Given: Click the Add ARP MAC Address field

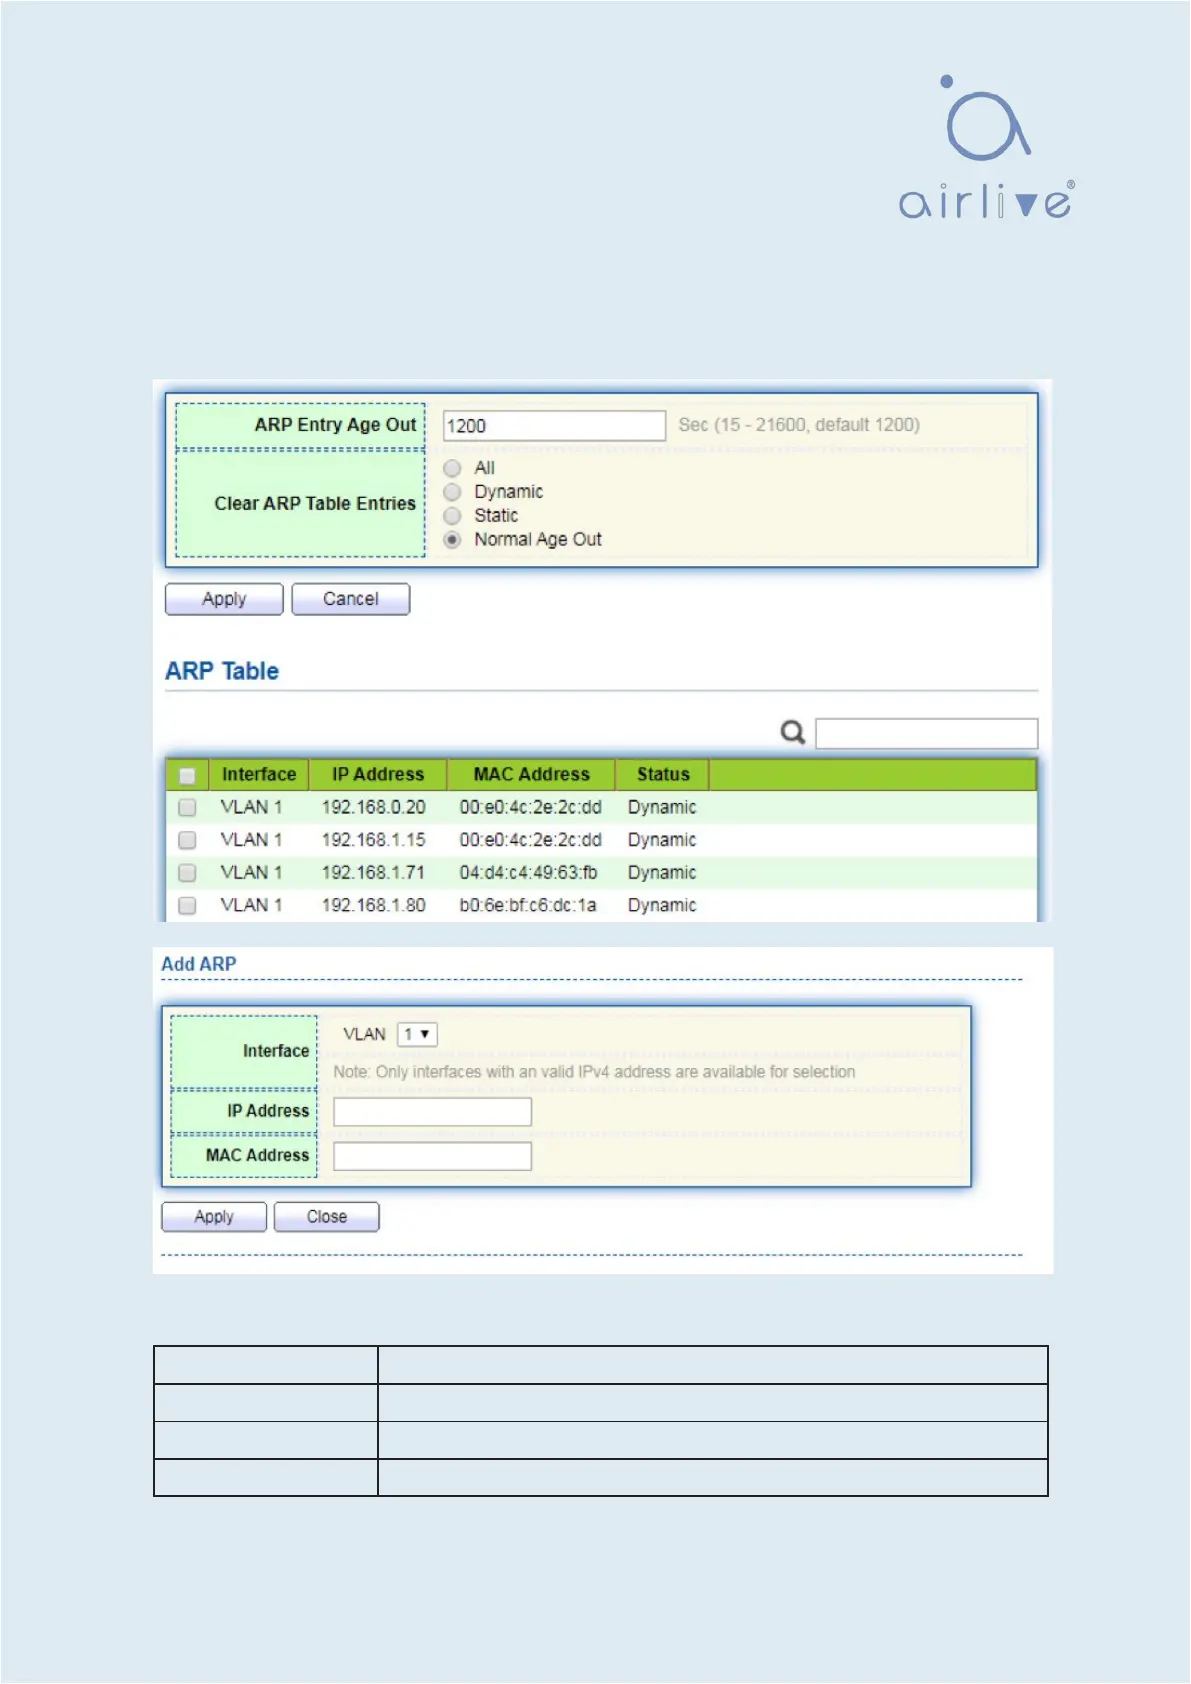Looking at the screenshot, I should [432, 1156].
